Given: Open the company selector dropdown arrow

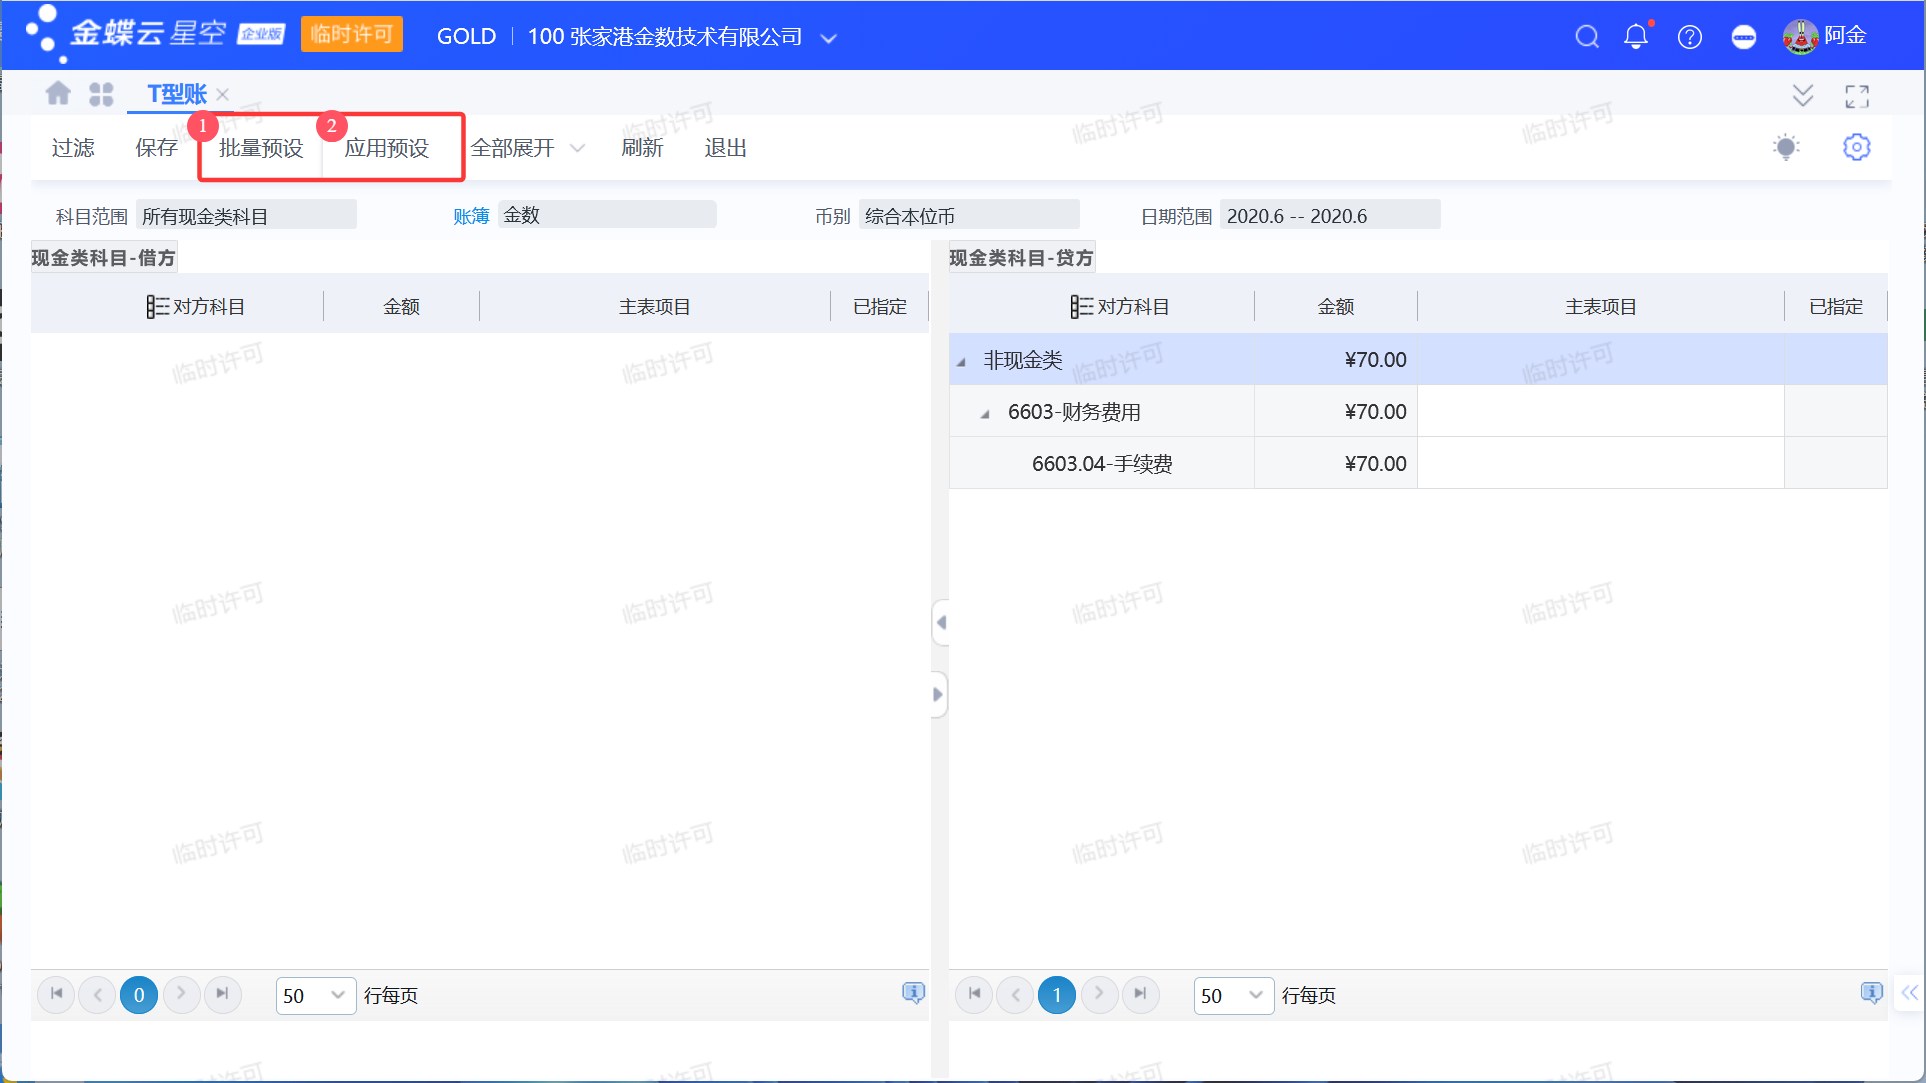Looking at the screenshot, I should 828,38.
